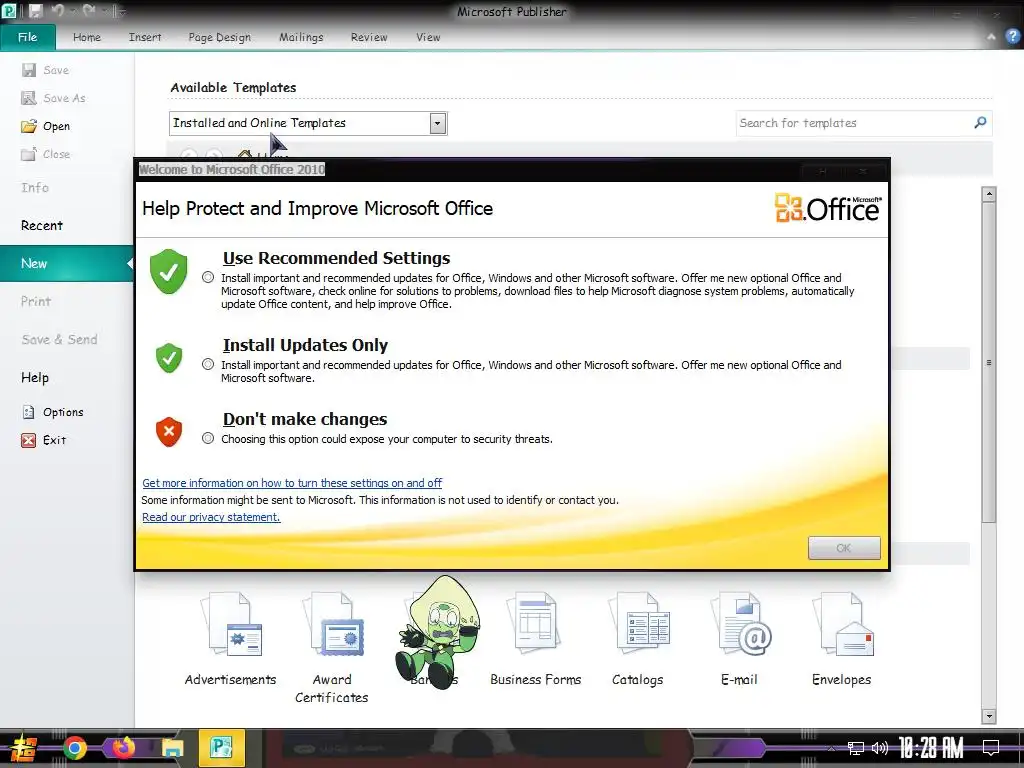Open the Award Certificates template category
1024x768 pixels.
click(x=332, y=648)
